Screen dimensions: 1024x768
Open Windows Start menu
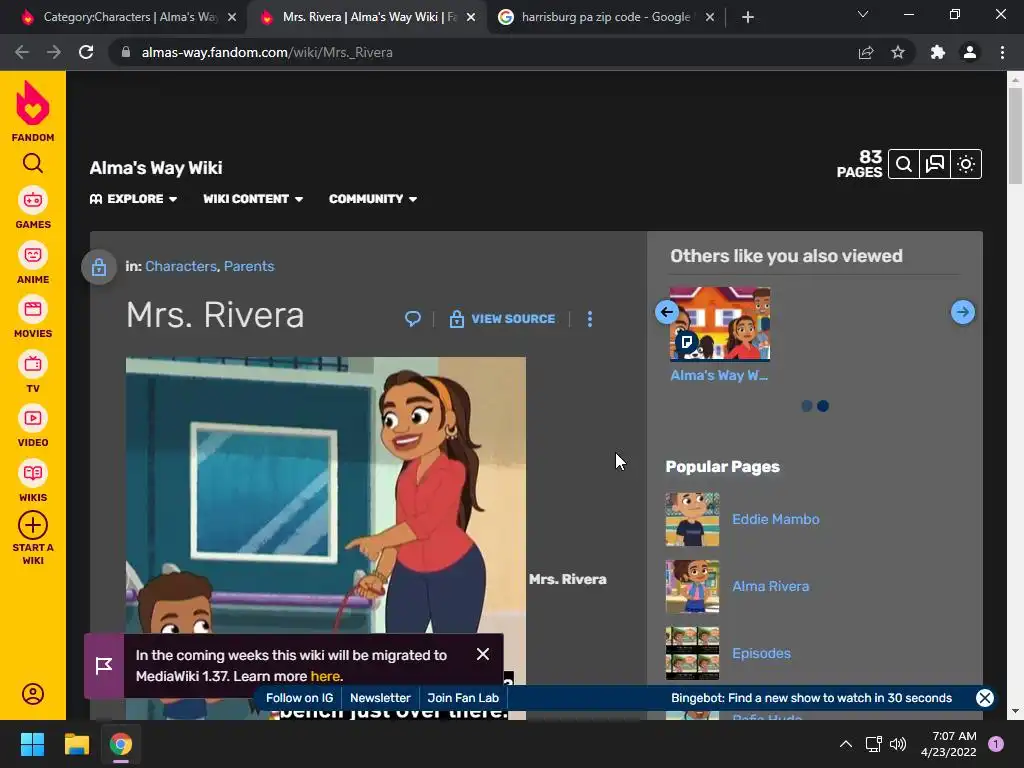[32, 744]
